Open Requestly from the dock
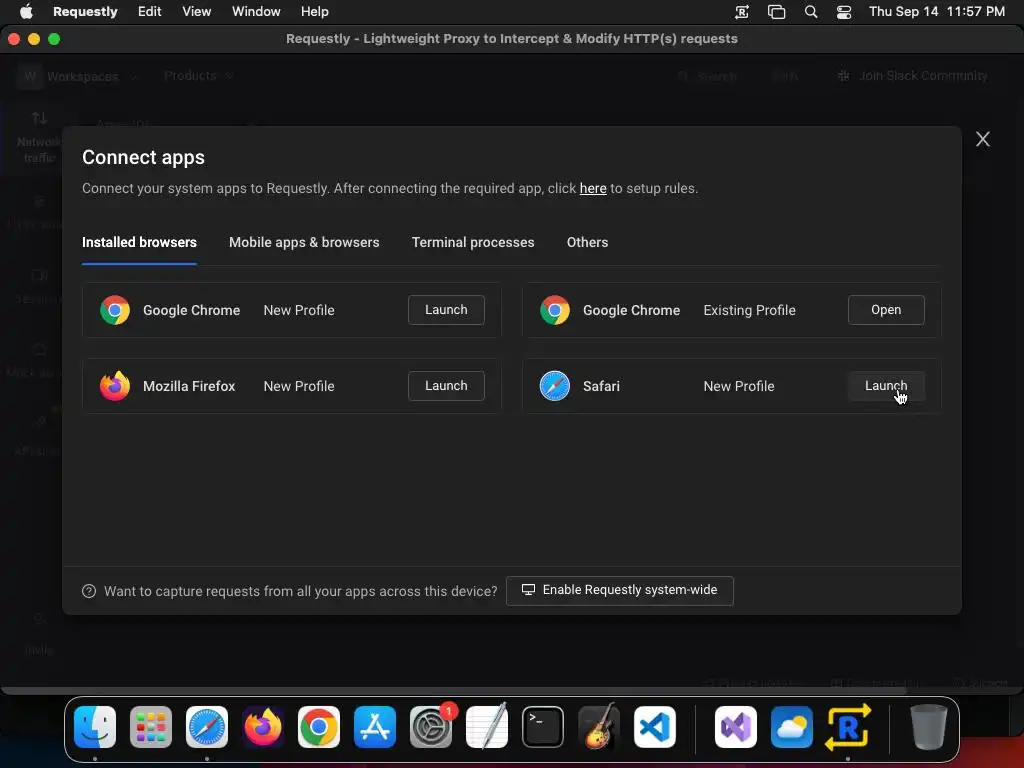This screenshot has width=1024, height=768. point(848,727)
